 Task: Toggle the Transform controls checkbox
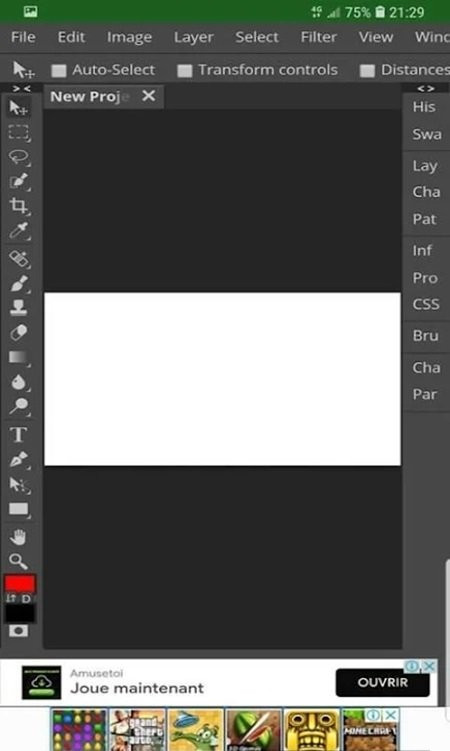point(184,71)
